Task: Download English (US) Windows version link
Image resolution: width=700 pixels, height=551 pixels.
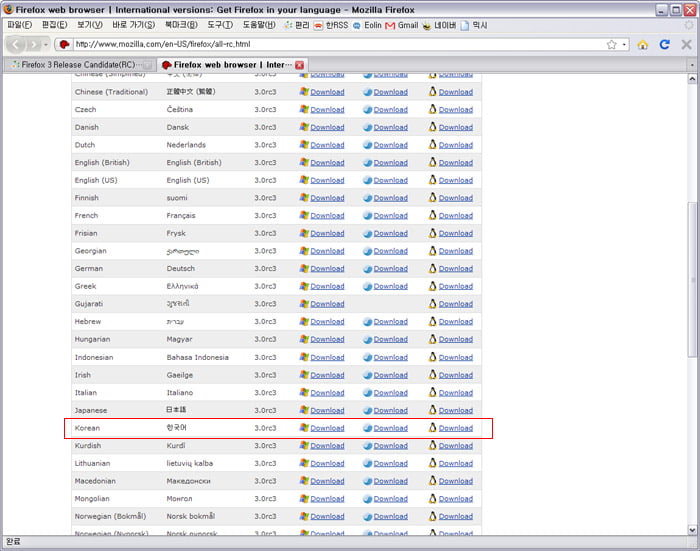Action: coord(327,180)
